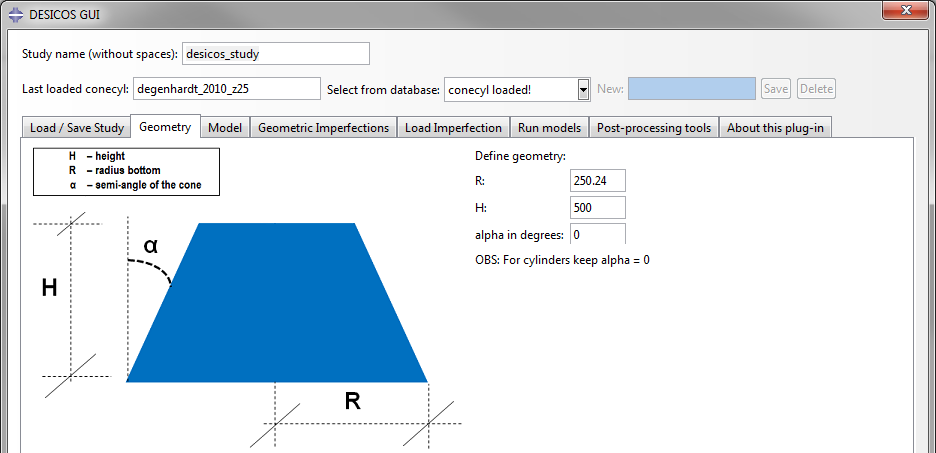Switch to the Run models tab
This screenshot has width=936, height=453.
tap(549, 128)
